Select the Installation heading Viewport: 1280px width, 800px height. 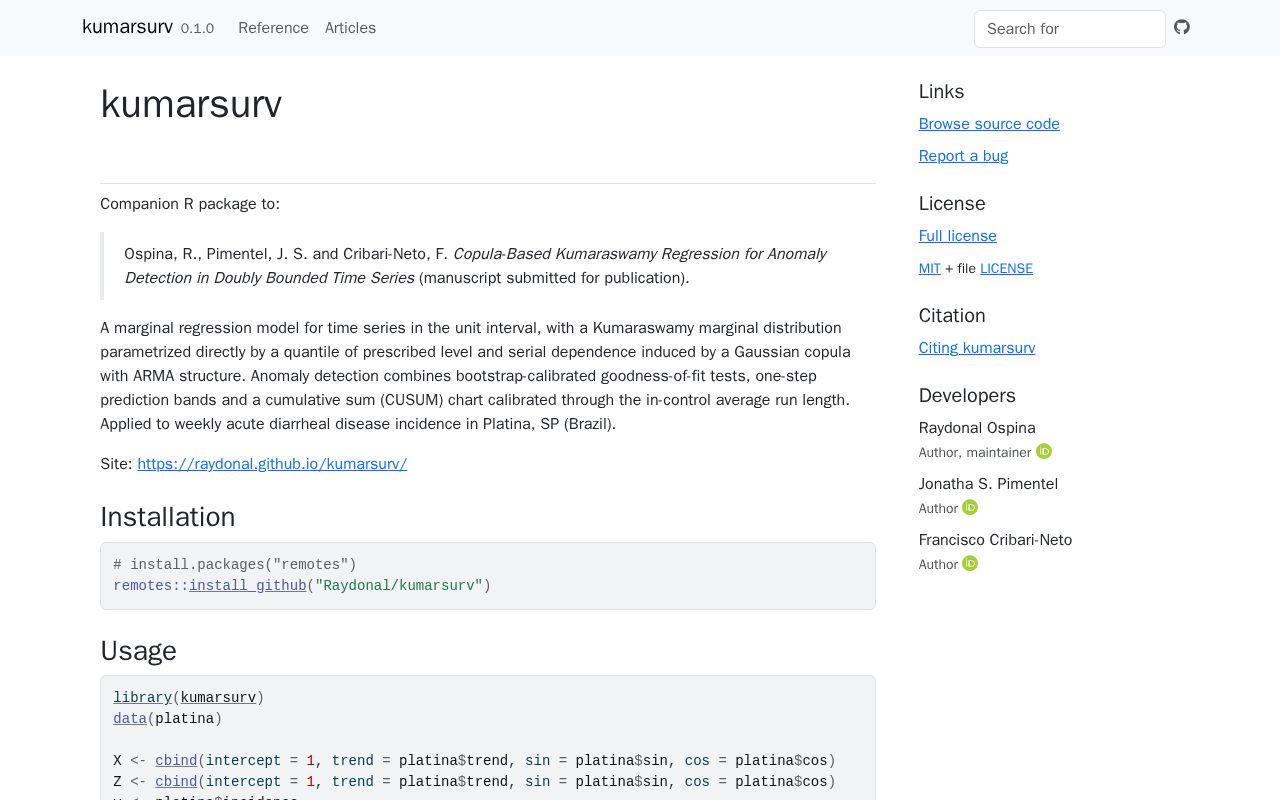pyautogui.click(x=168, y=517)
